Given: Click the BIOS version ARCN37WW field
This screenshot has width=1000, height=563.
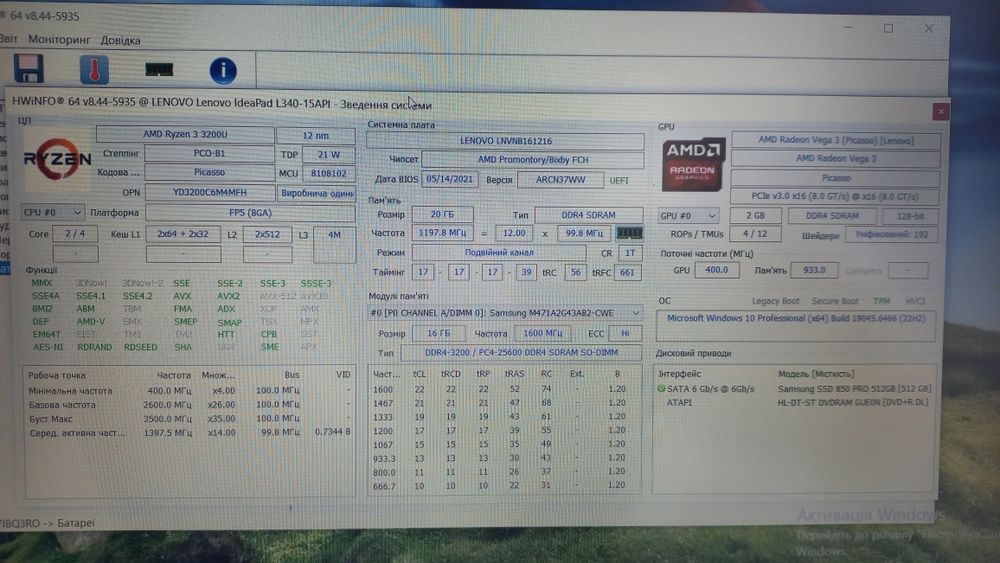Looking at the screenshot, I should click(560, 180).
